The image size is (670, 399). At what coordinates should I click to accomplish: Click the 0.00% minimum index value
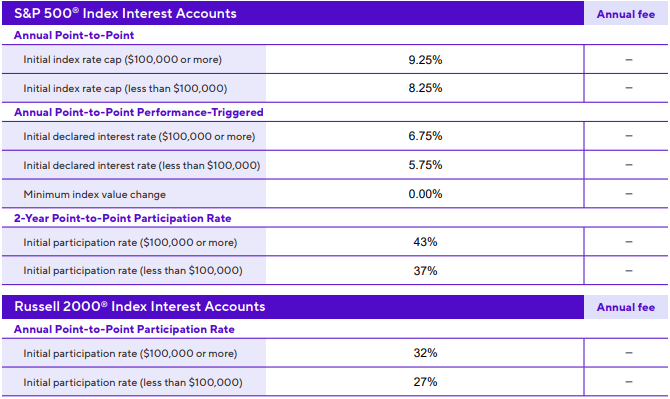tap(425, 194)
